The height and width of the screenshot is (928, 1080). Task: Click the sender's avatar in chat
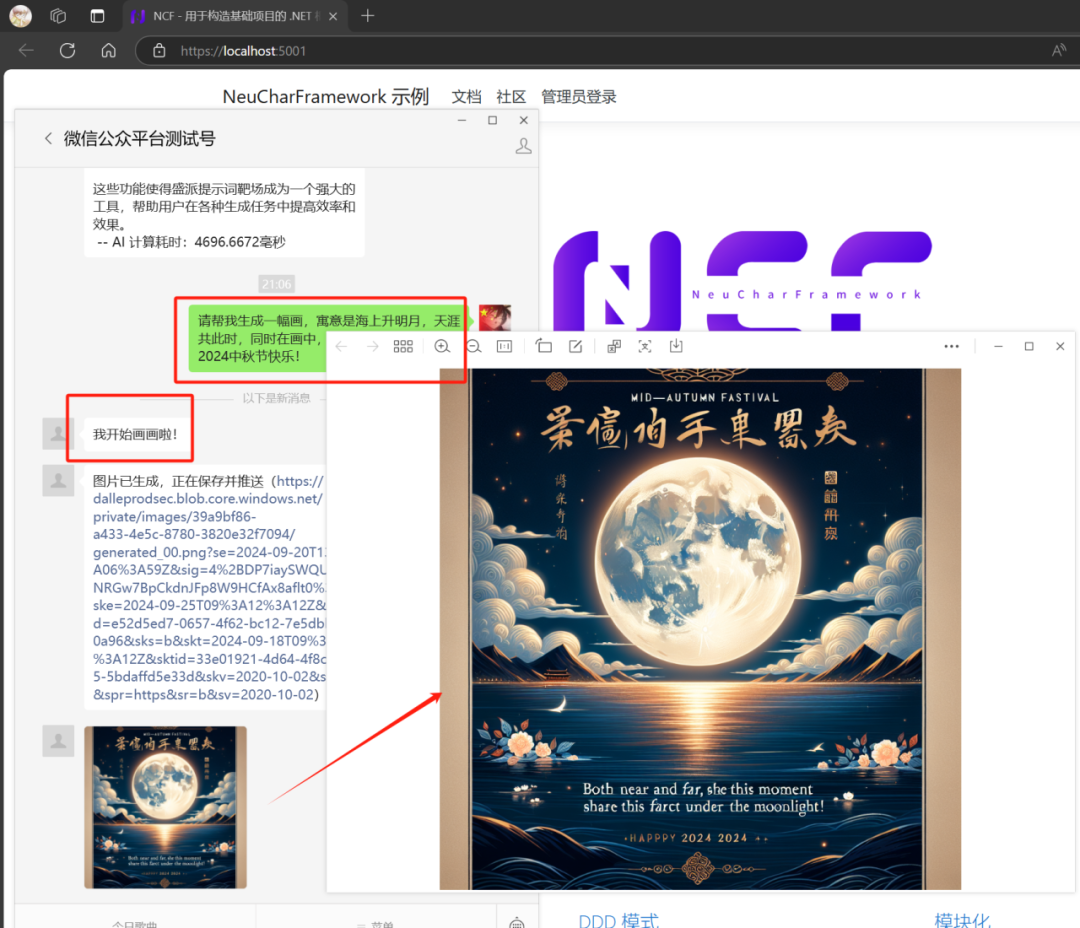[495, 318]
